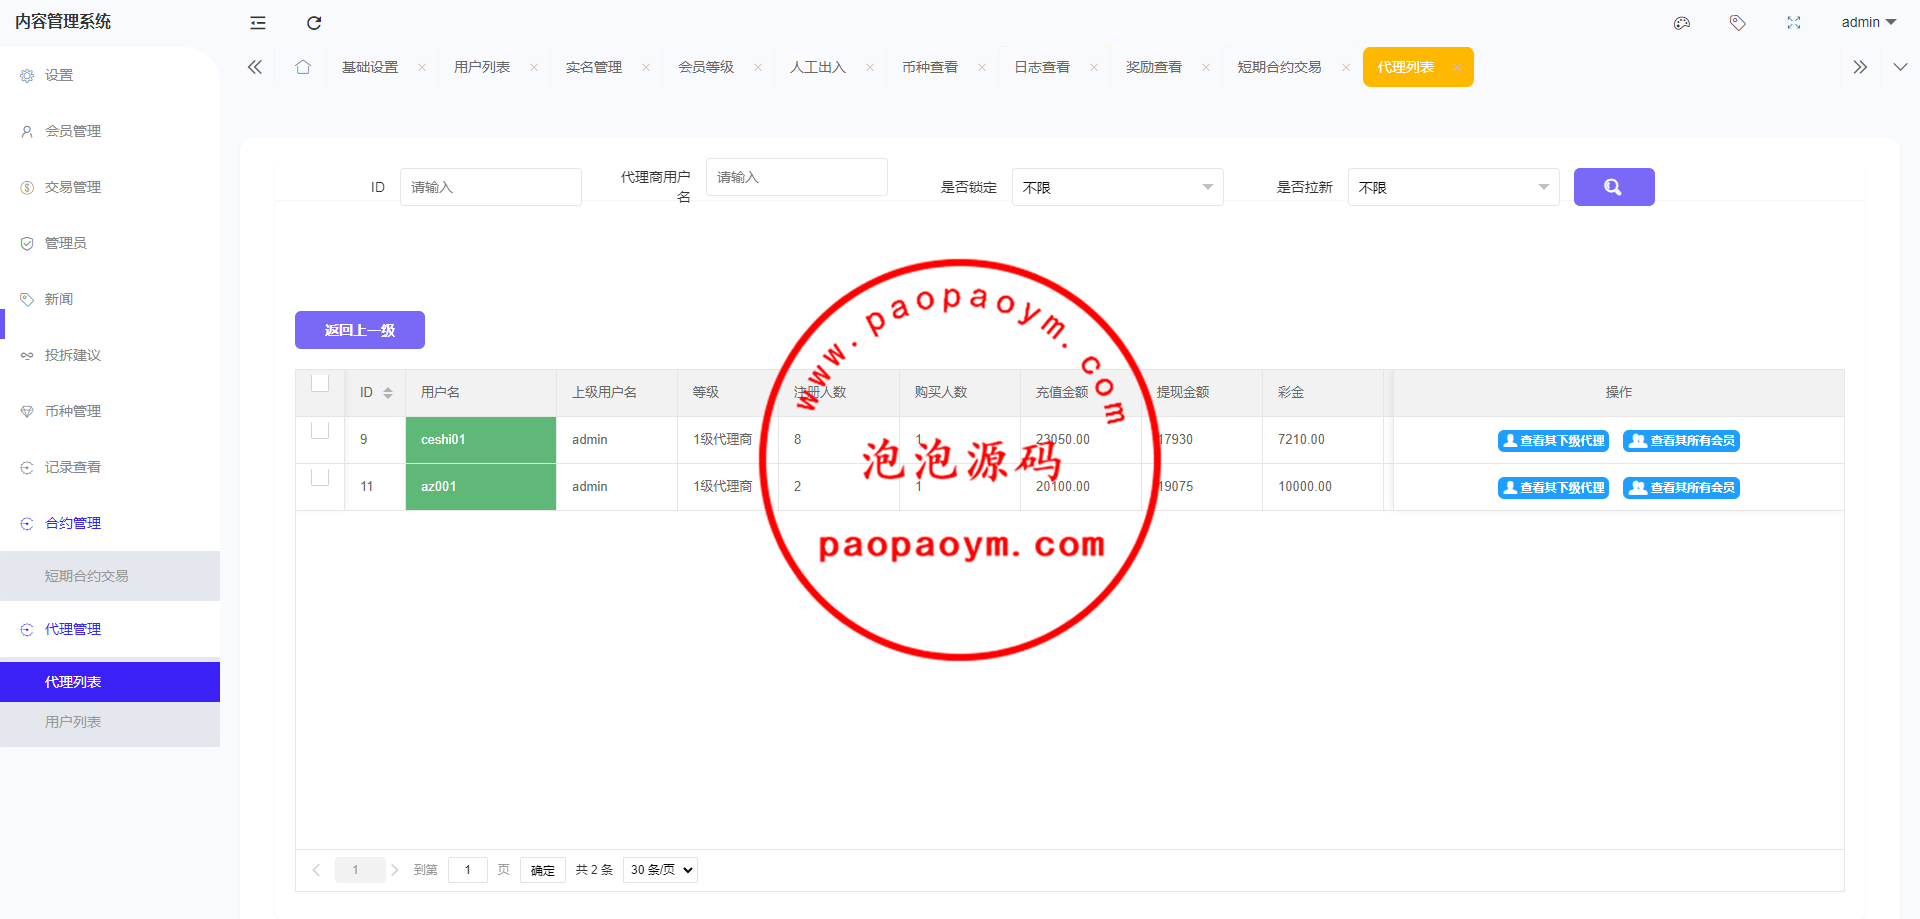Click 确定 pagination confirm button
The width and height of the screenshot is (1920, 919).
pyautogui.click(x=543, y=870)
